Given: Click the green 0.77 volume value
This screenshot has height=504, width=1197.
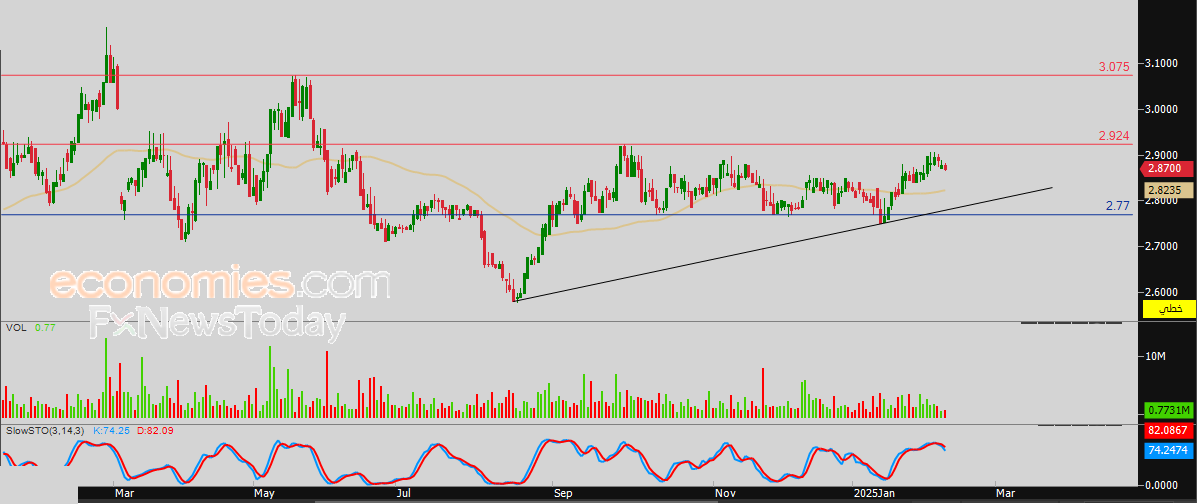Looking at the screenshot, I should coord(44,328).
